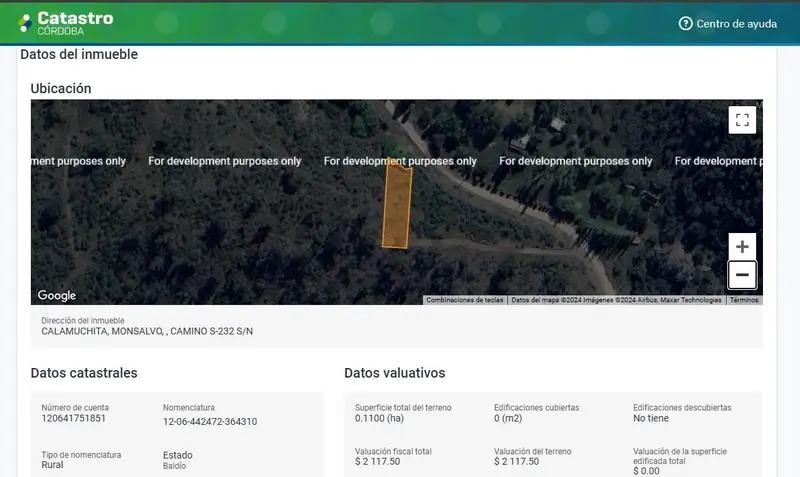Viewport: 800px width, 477px height.
Task: Click the account number 120641751851
Action: click(73, 418)
